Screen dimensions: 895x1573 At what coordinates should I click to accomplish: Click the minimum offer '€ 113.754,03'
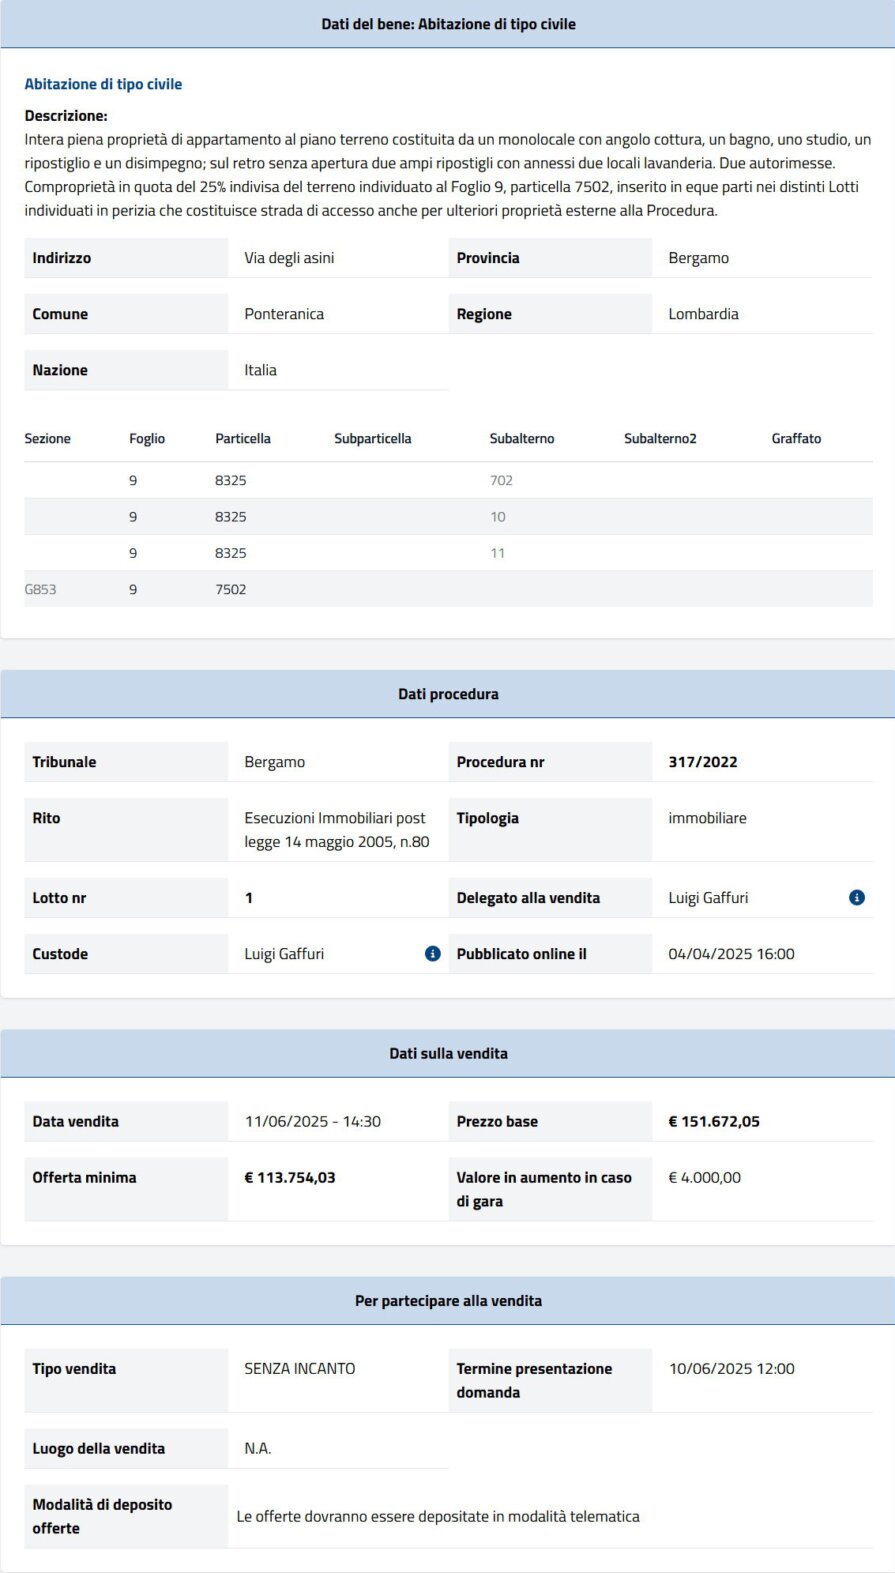click(290, 1178)
